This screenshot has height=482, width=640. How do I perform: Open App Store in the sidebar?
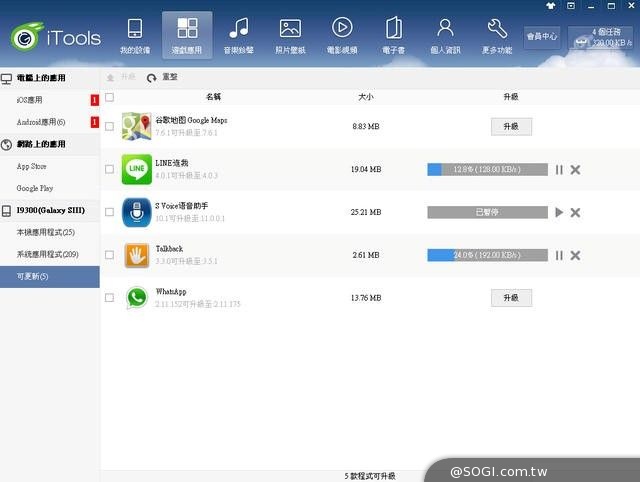[x=50, y=166]
